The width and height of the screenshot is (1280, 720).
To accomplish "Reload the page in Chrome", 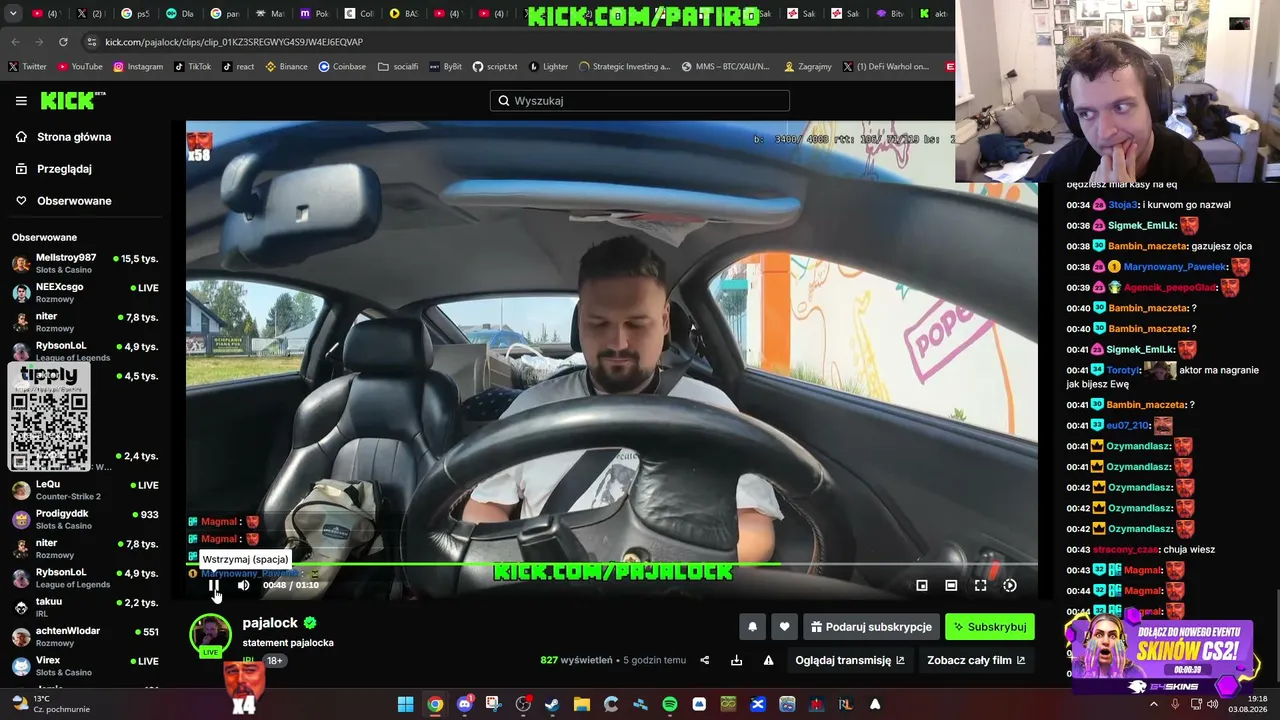I will [63, 42].
